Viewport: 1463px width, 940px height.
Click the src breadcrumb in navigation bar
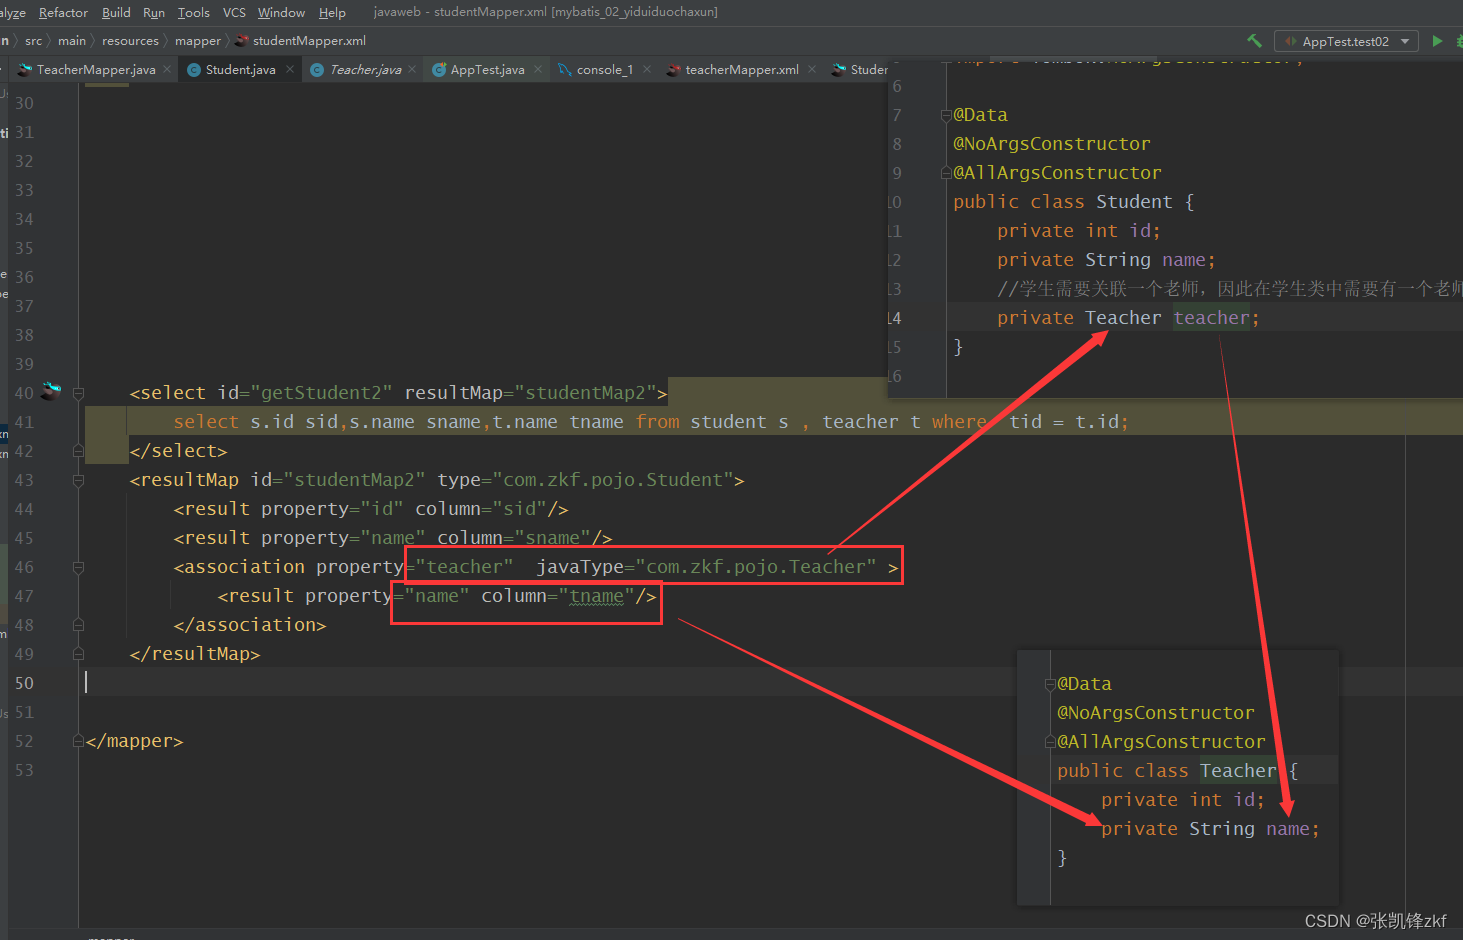[33, 40]
